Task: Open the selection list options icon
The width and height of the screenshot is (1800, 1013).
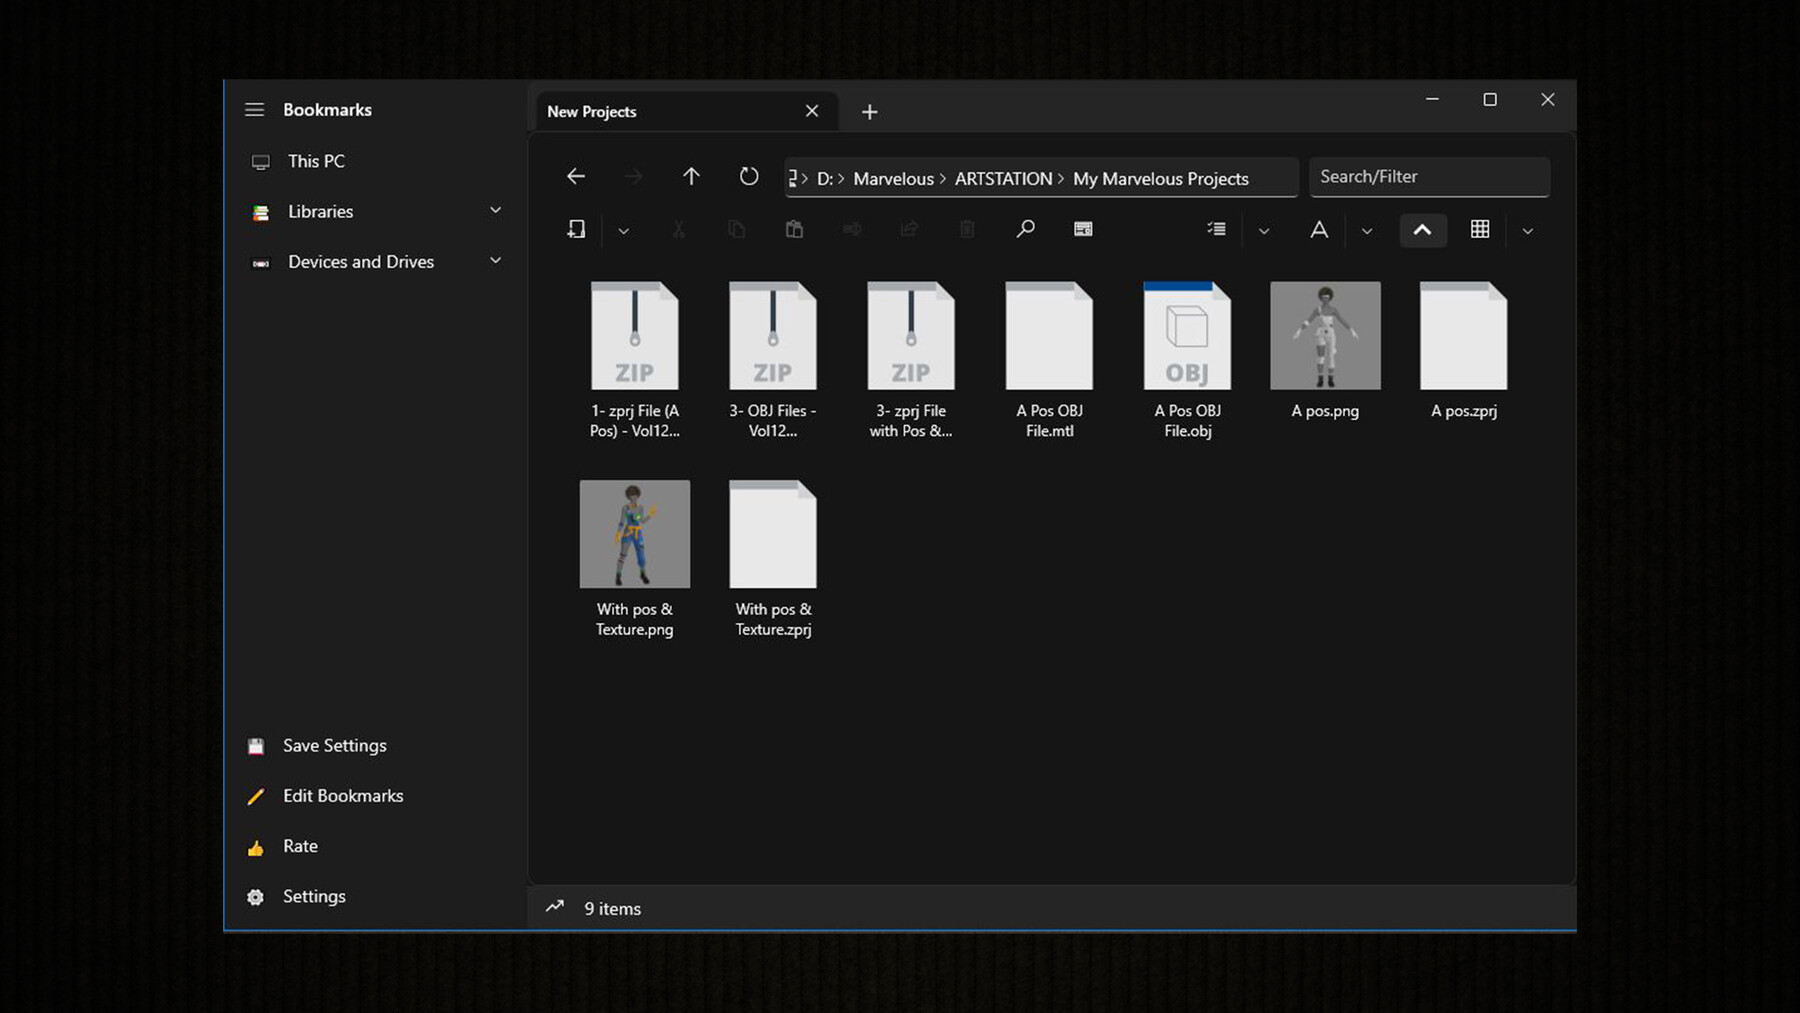Action: (x=1216, y=230)
